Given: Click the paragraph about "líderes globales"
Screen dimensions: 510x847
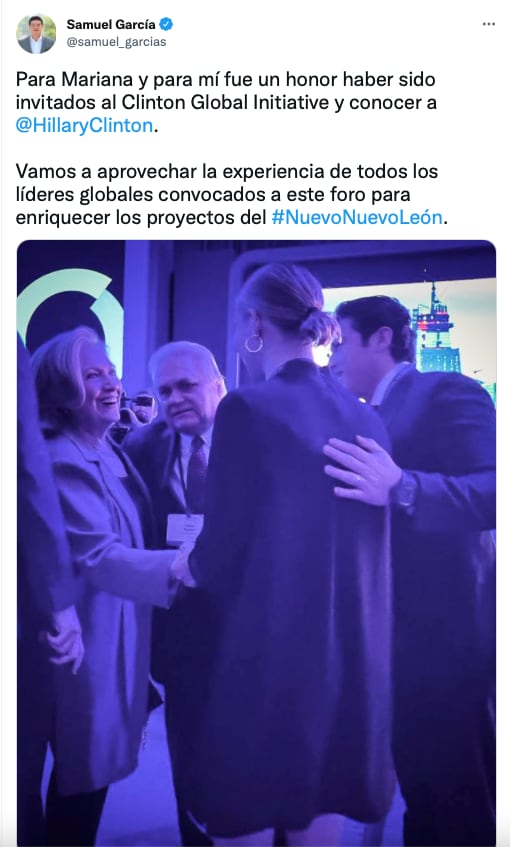Looking at the screenshot, I should click(232, 194).
